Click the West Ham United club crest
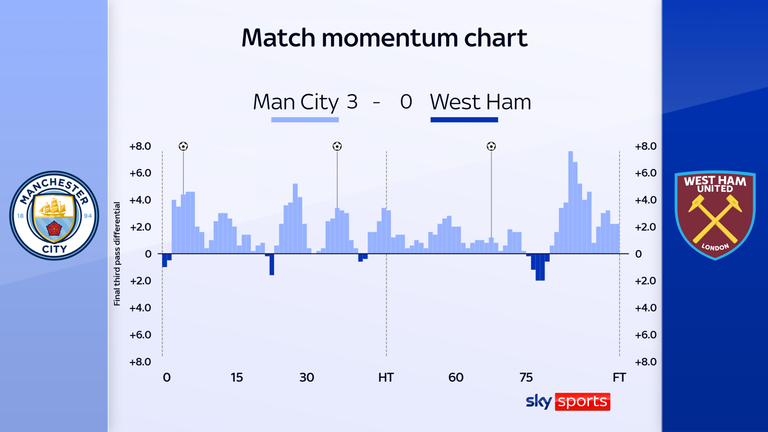The width and height of the screenshot is (768, 432). point(714,215)
